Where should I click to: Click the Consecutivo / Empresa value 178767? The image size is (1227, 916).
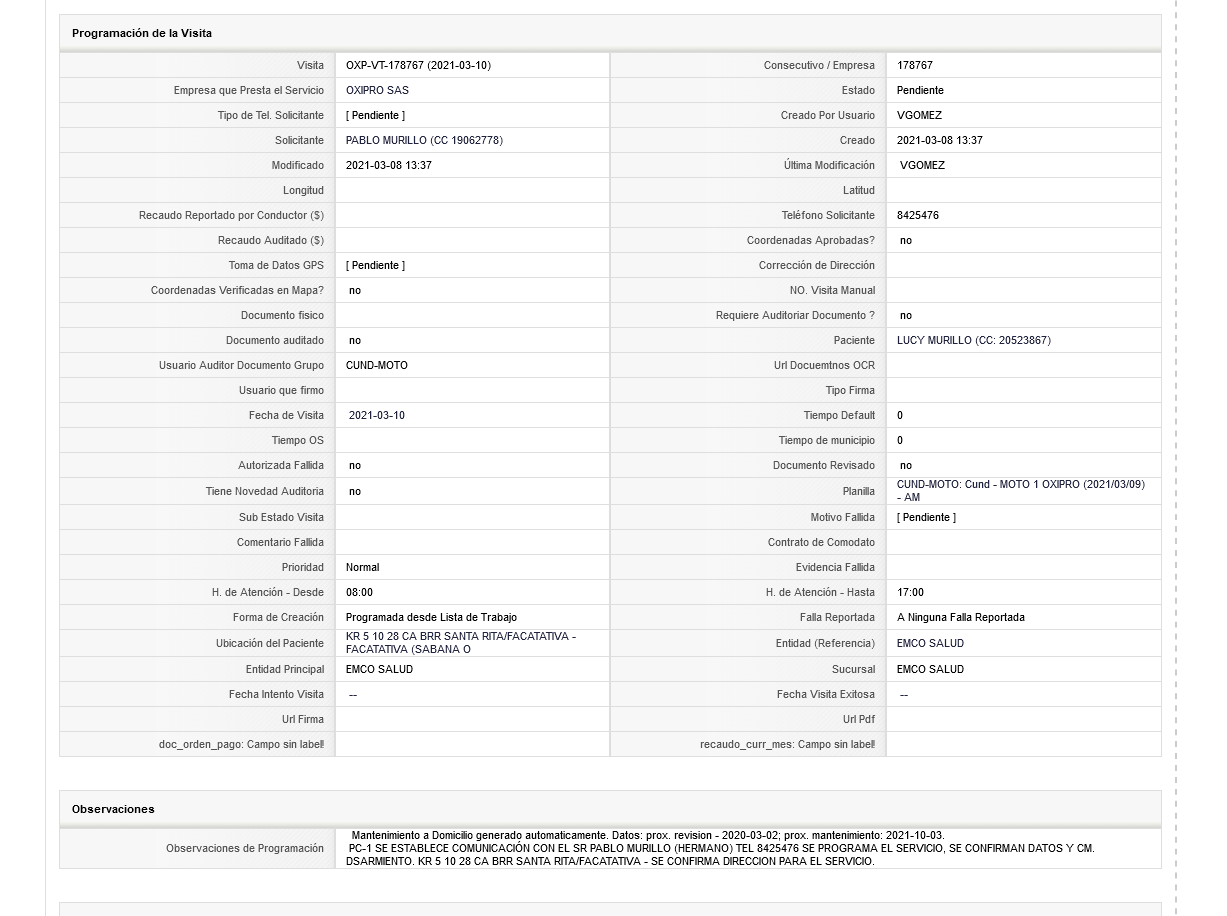(915, 65)
